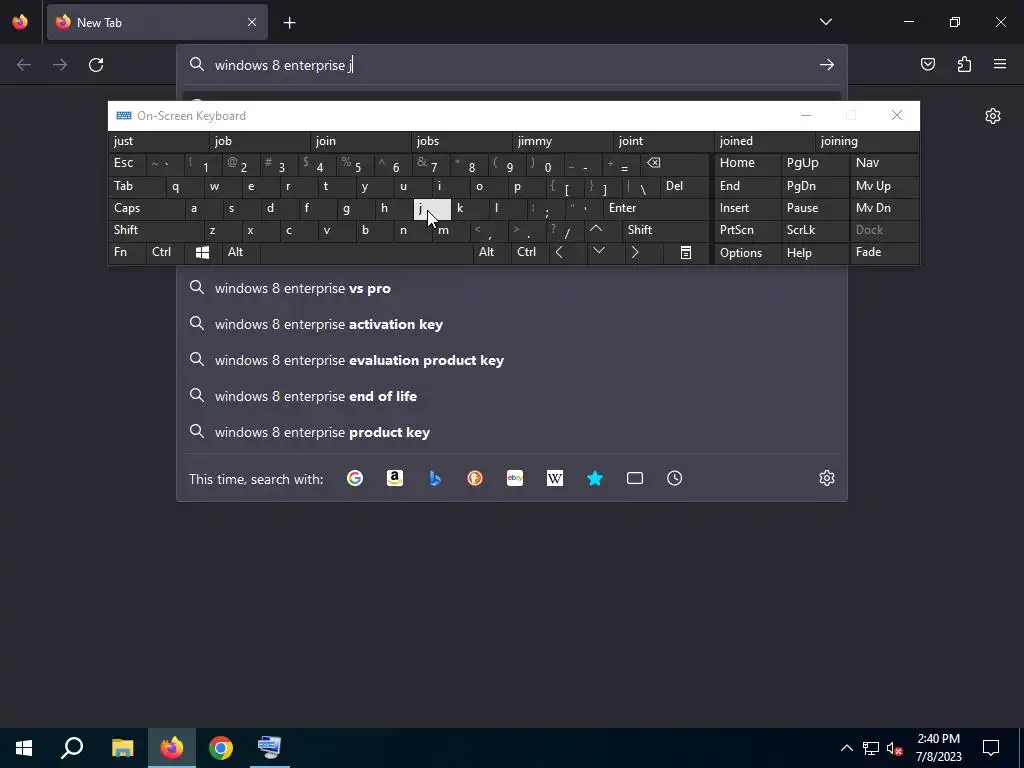Image resolution: width=1024 pixels, height=768 pixels.
Task: Search with Wikipedia engine icon
Action: [554, 479]
